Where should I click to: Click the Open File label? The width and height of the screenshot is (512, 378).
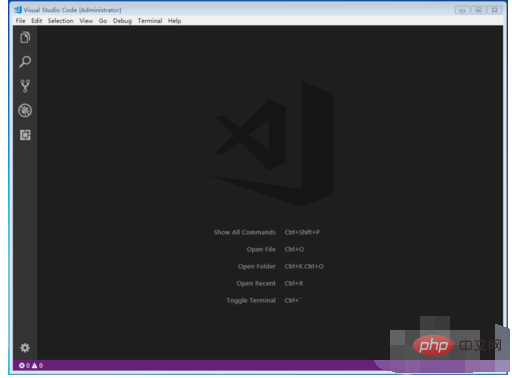[261, 249]
